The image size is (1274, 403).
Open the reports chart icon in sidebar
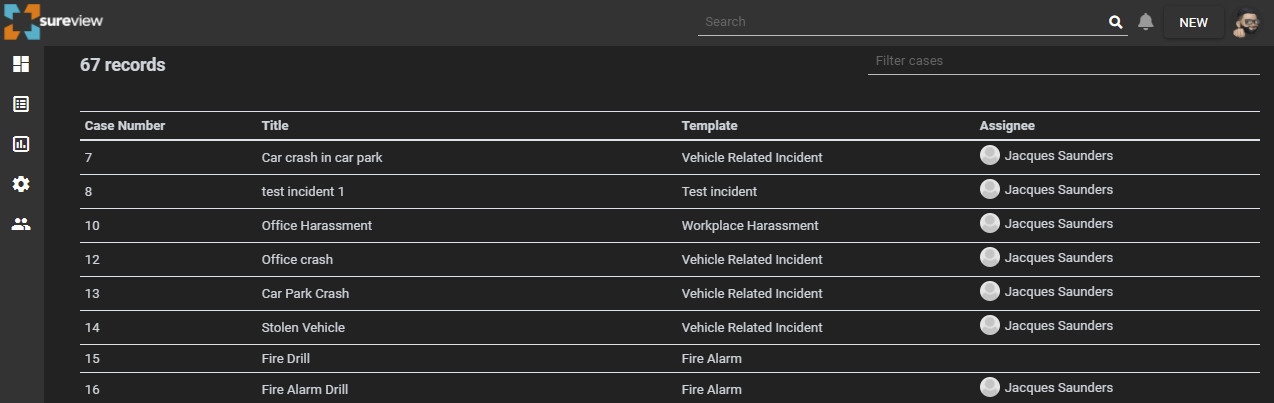pyautogui.click(x=21, y=144)
